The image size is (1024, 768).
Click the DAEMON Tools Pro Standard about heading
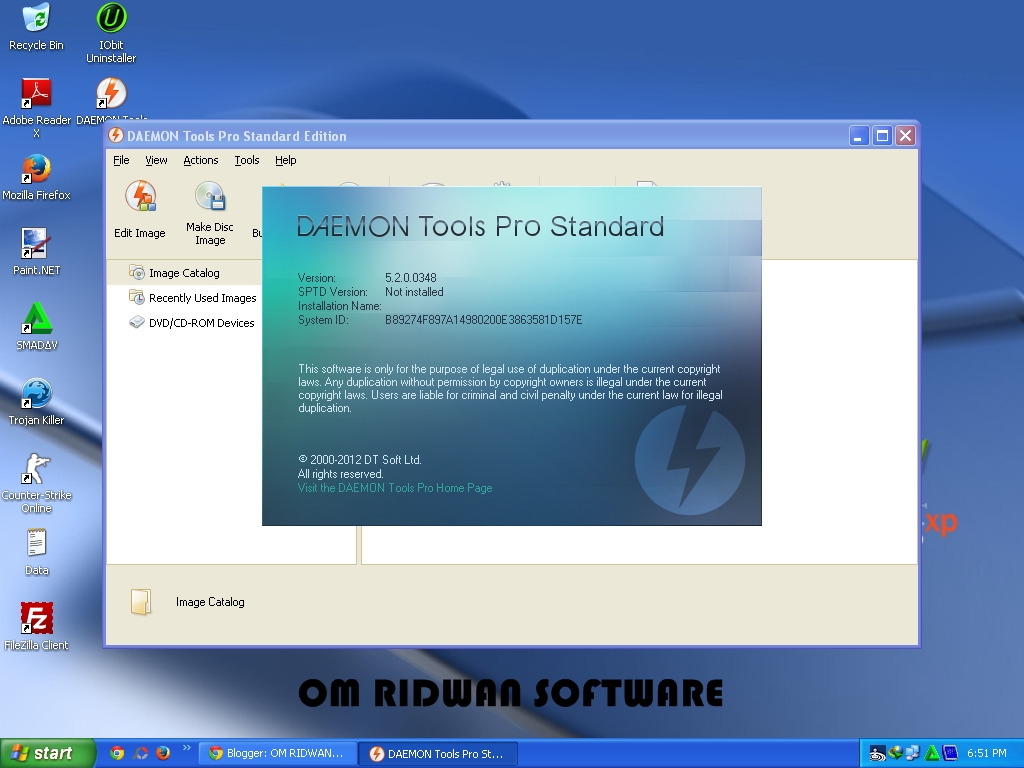point(480,226)
